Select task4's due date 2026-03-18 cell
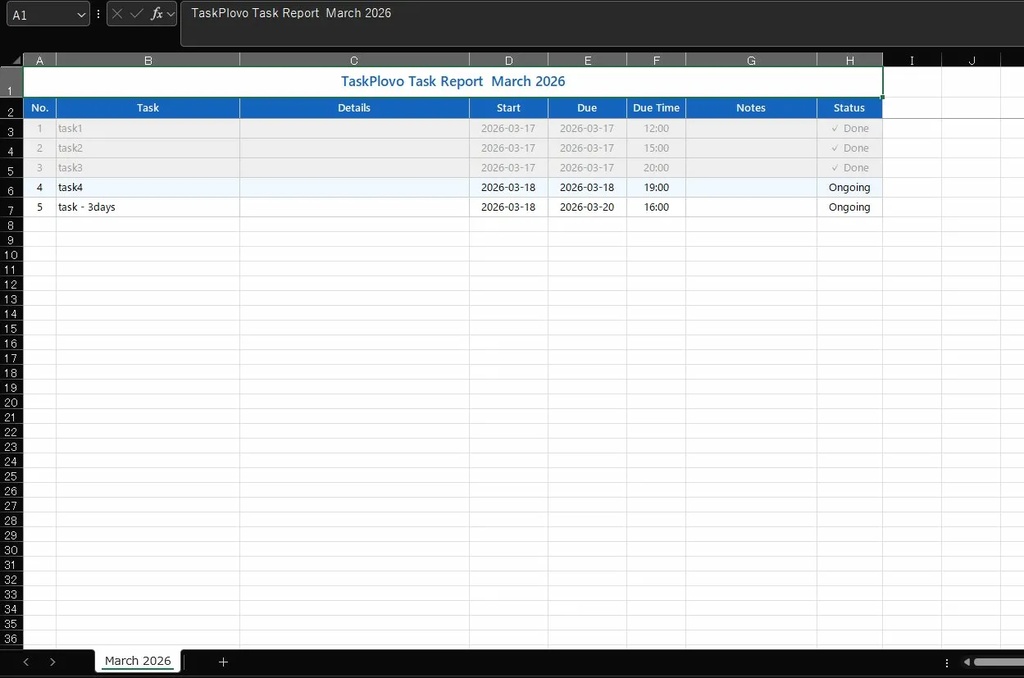The width and height of the screenshot is (1024, 678). click(x=587, y=187)
